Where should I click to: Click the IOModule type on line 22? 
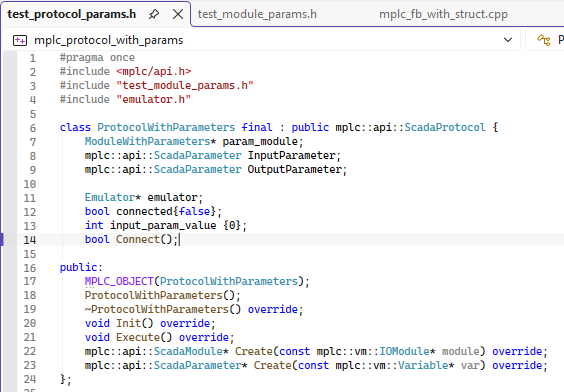pyautogui.click(x=404, y=351)
